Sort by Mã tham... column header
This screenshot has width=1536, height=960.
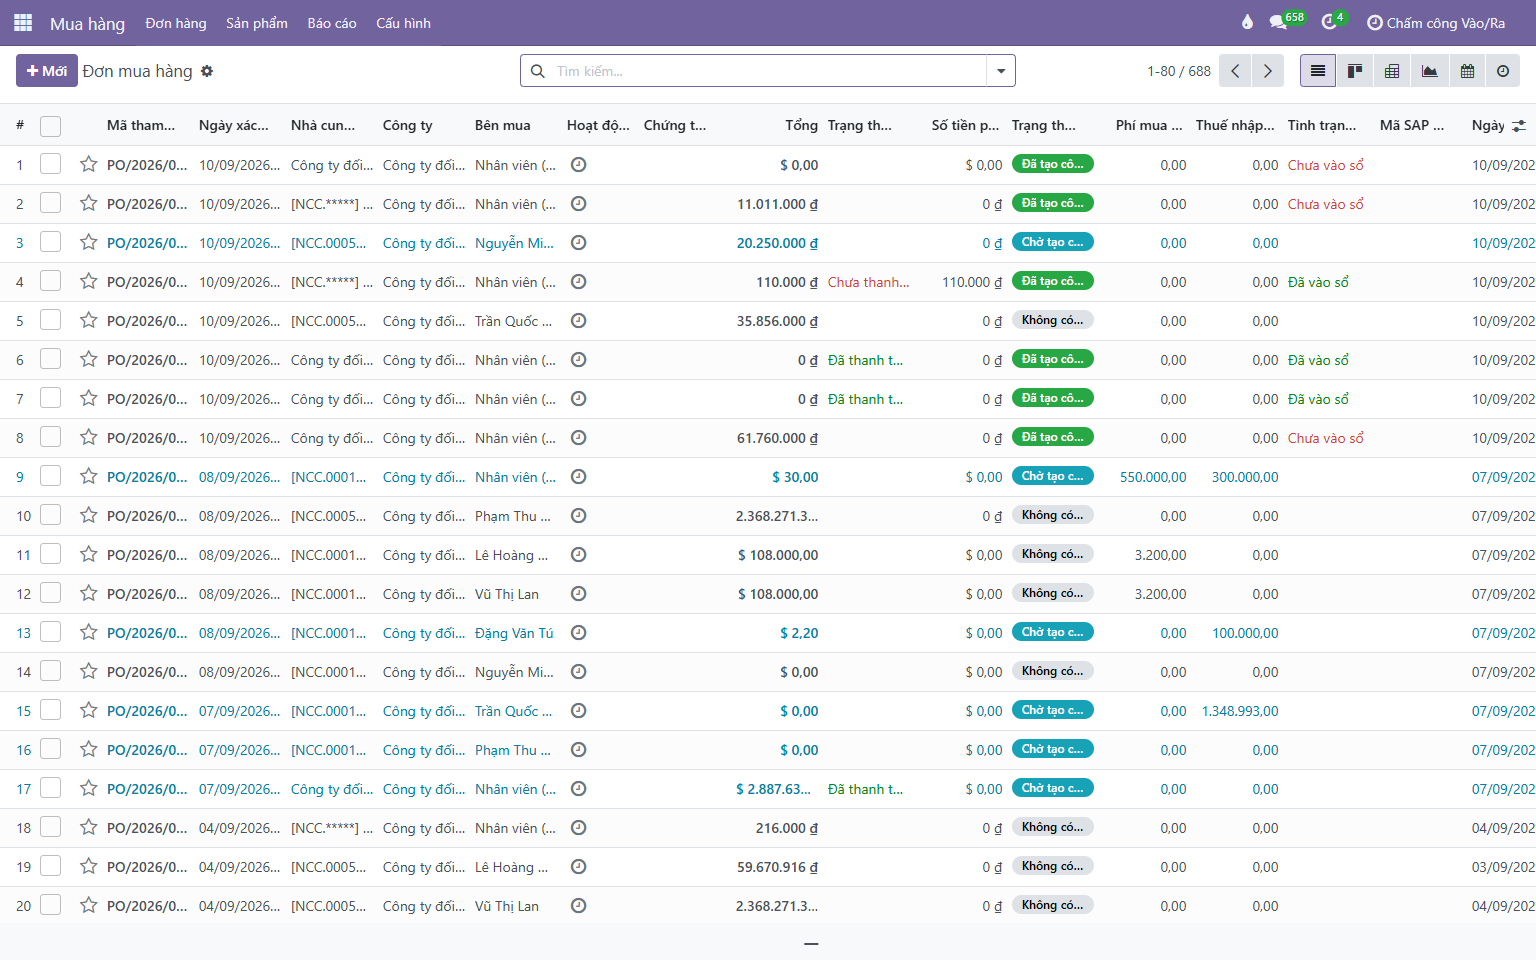(141, 126)
